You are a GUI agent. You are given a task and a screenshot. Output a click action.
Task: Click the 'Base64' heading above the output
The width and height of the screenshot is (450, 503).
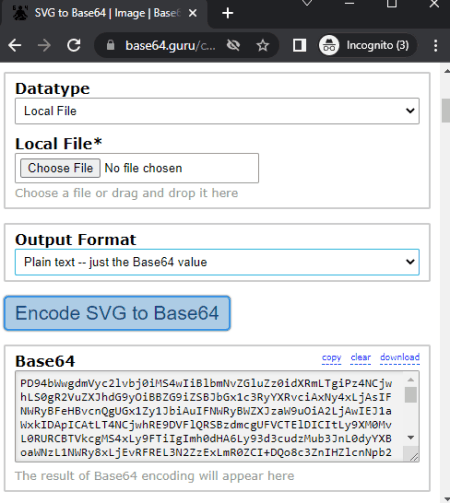45,361
